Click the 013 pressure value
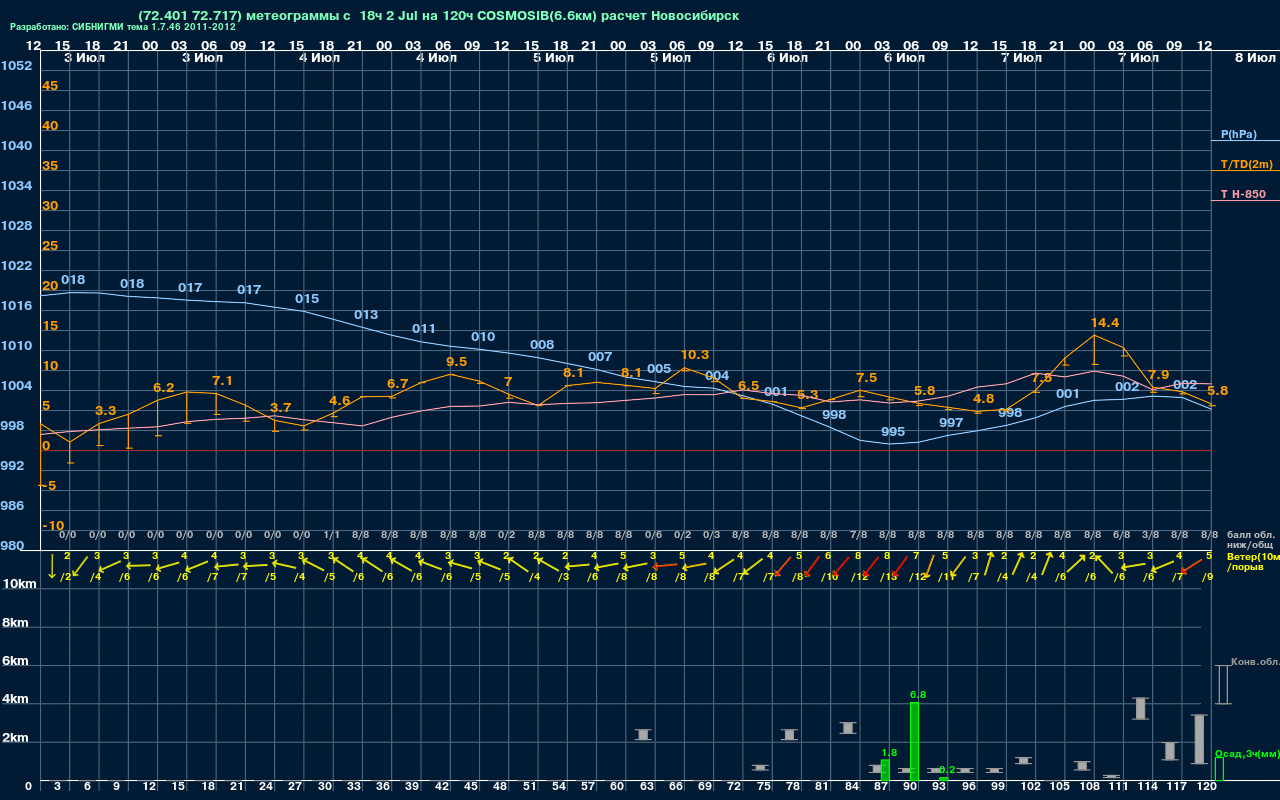This screenshot has width=1280, height=800. coord(366,315)
